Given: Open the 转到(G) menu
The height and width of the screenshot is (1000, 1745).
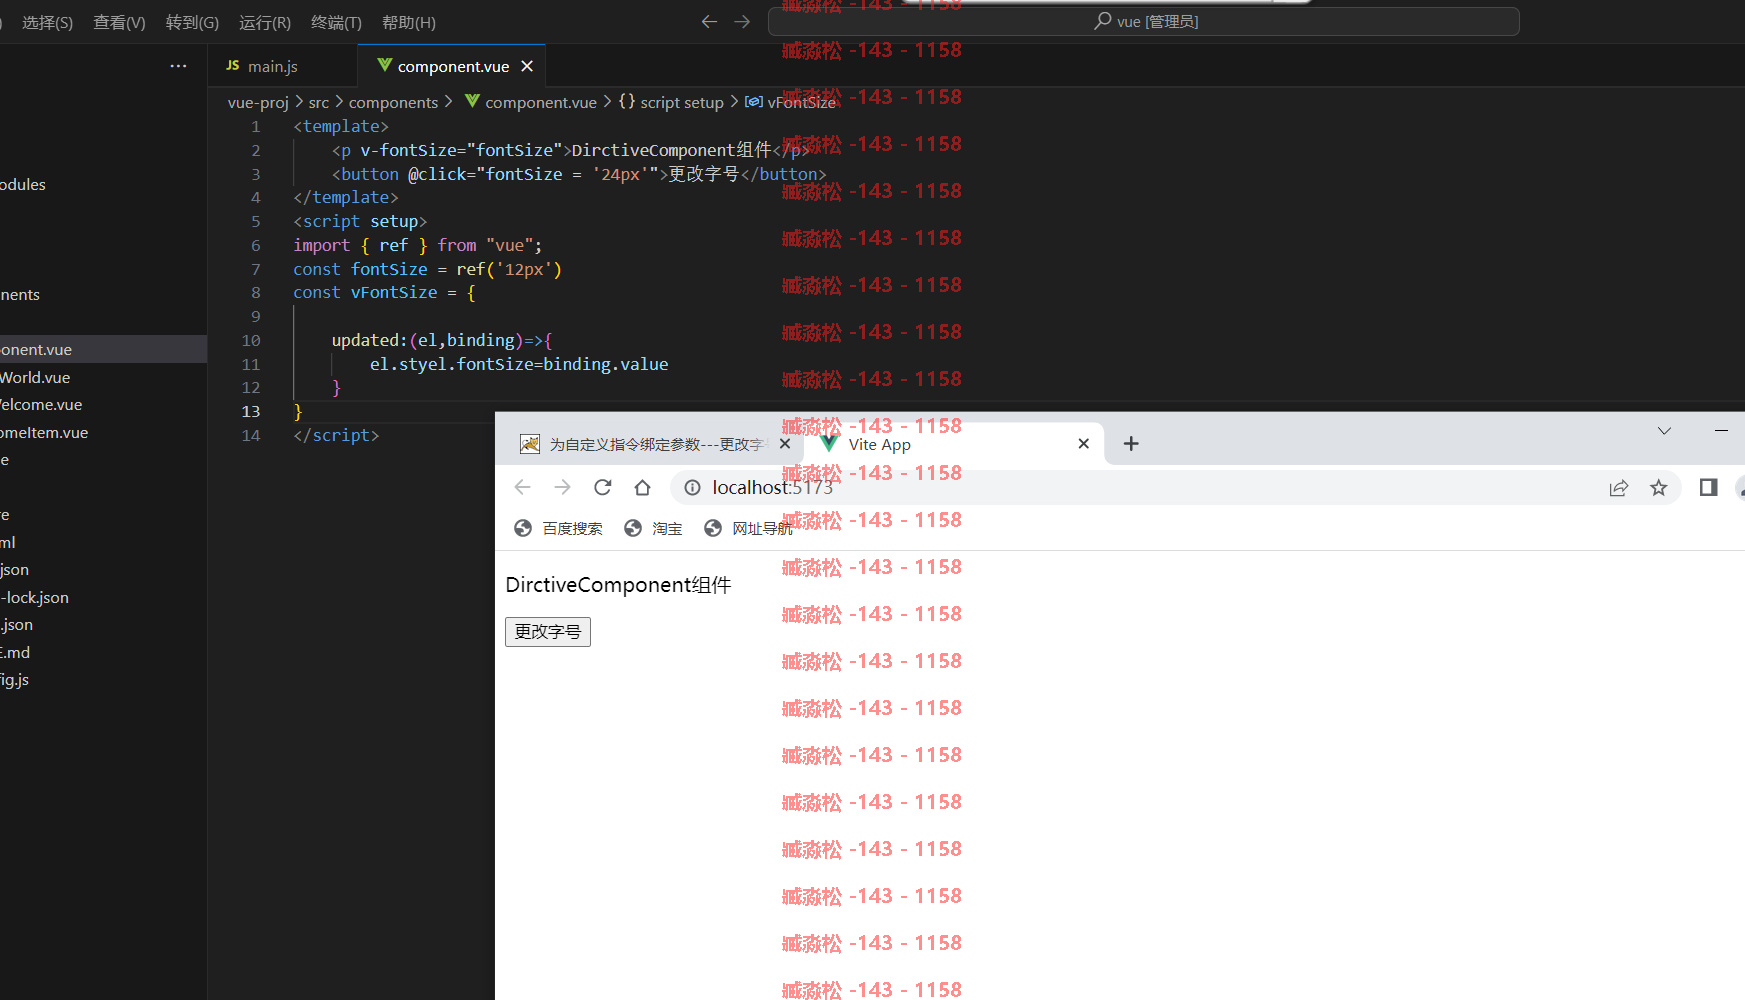Looking at the screenshot, I should tap(192, 22).
